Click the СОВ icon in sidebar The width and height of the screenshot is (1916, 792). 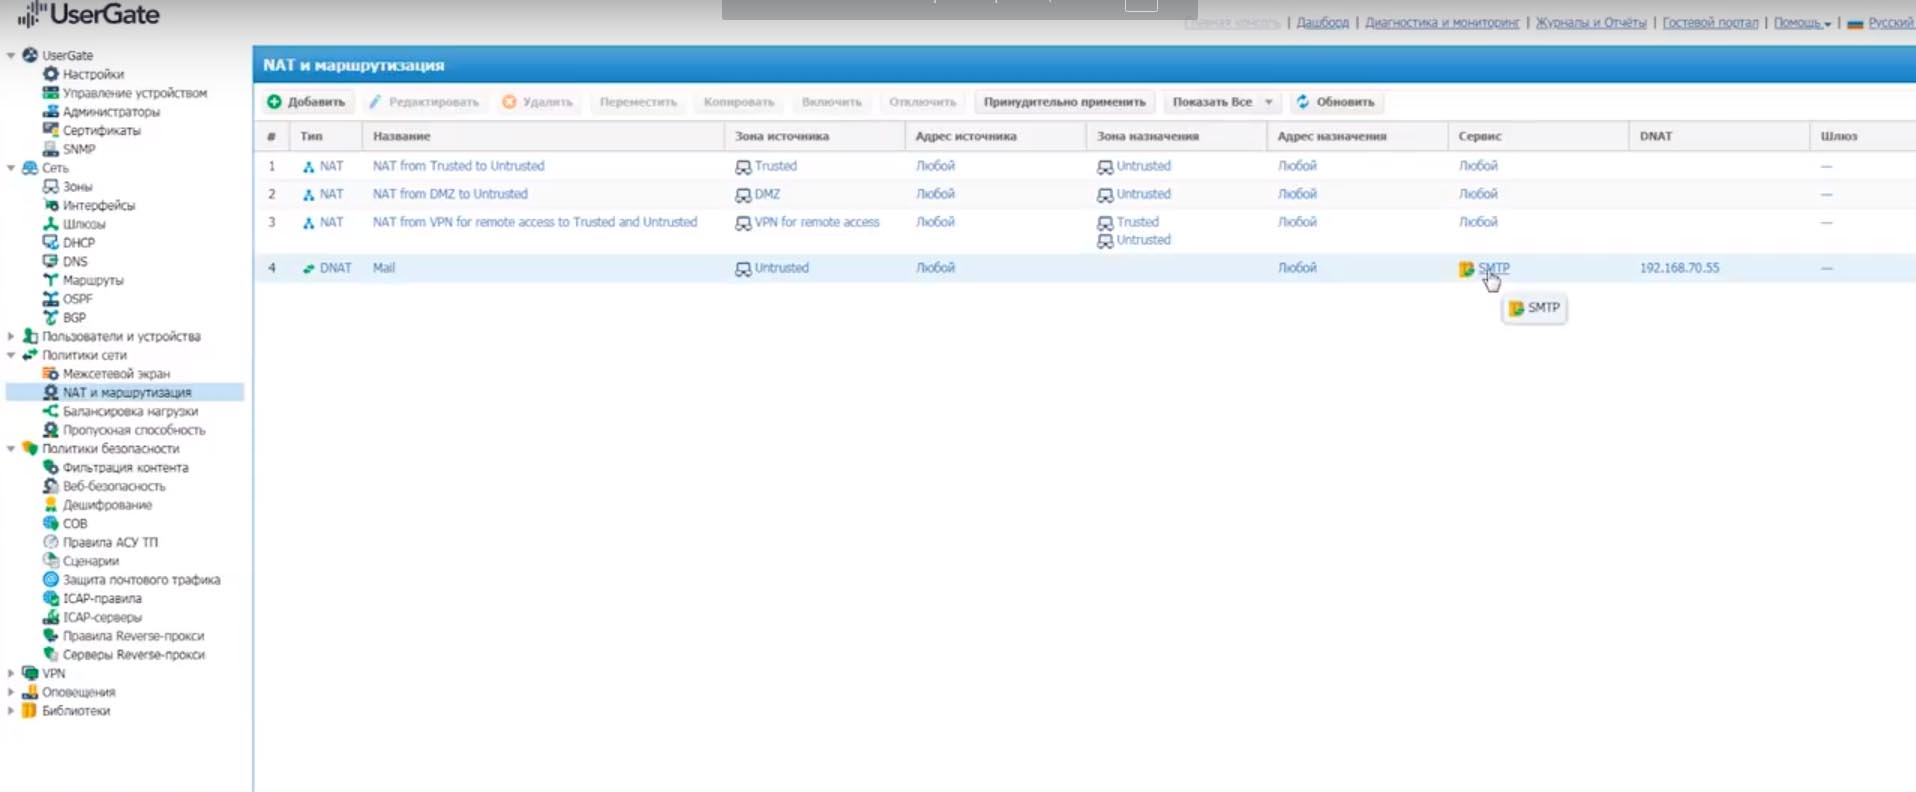tap(51, 523)
